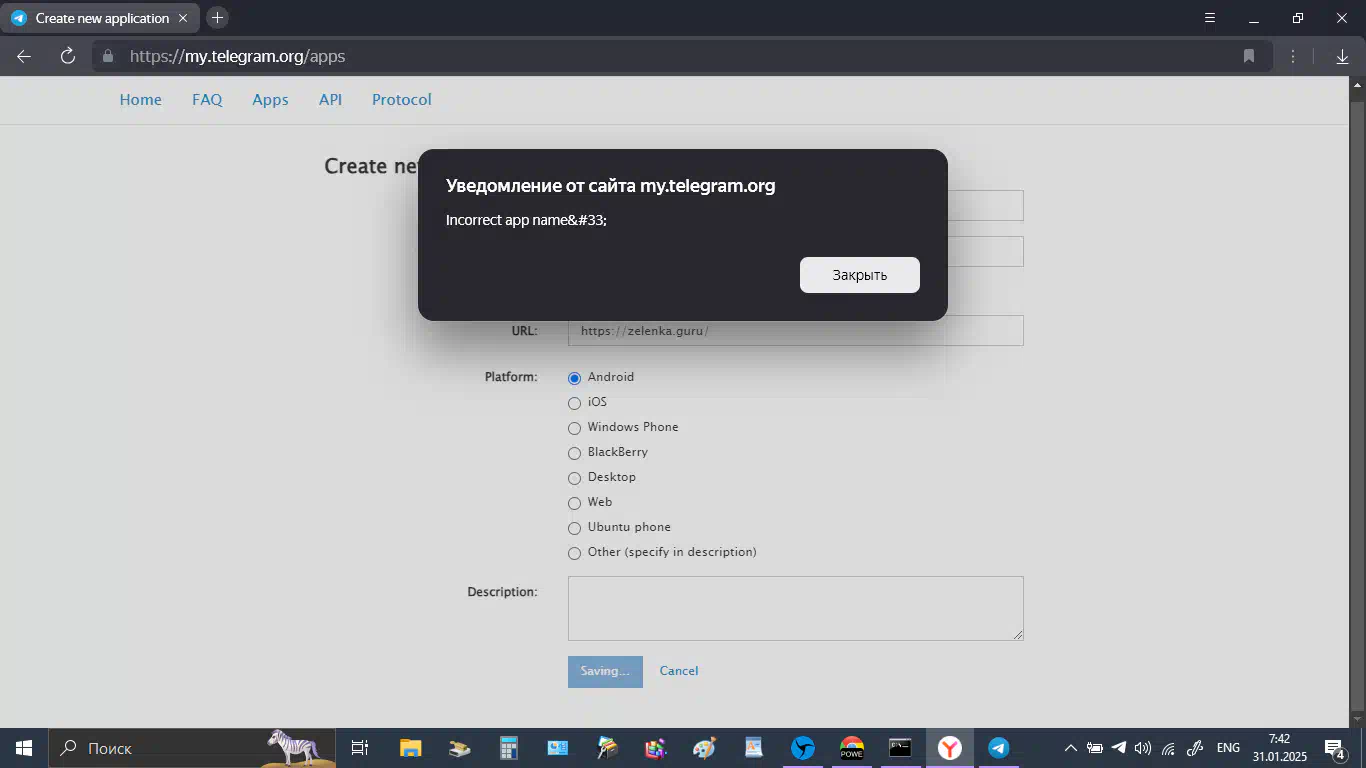The width and height of the screenshot is (1366, 768).
Task: Open the clock showing 7:42
Action: [1279, 748]
